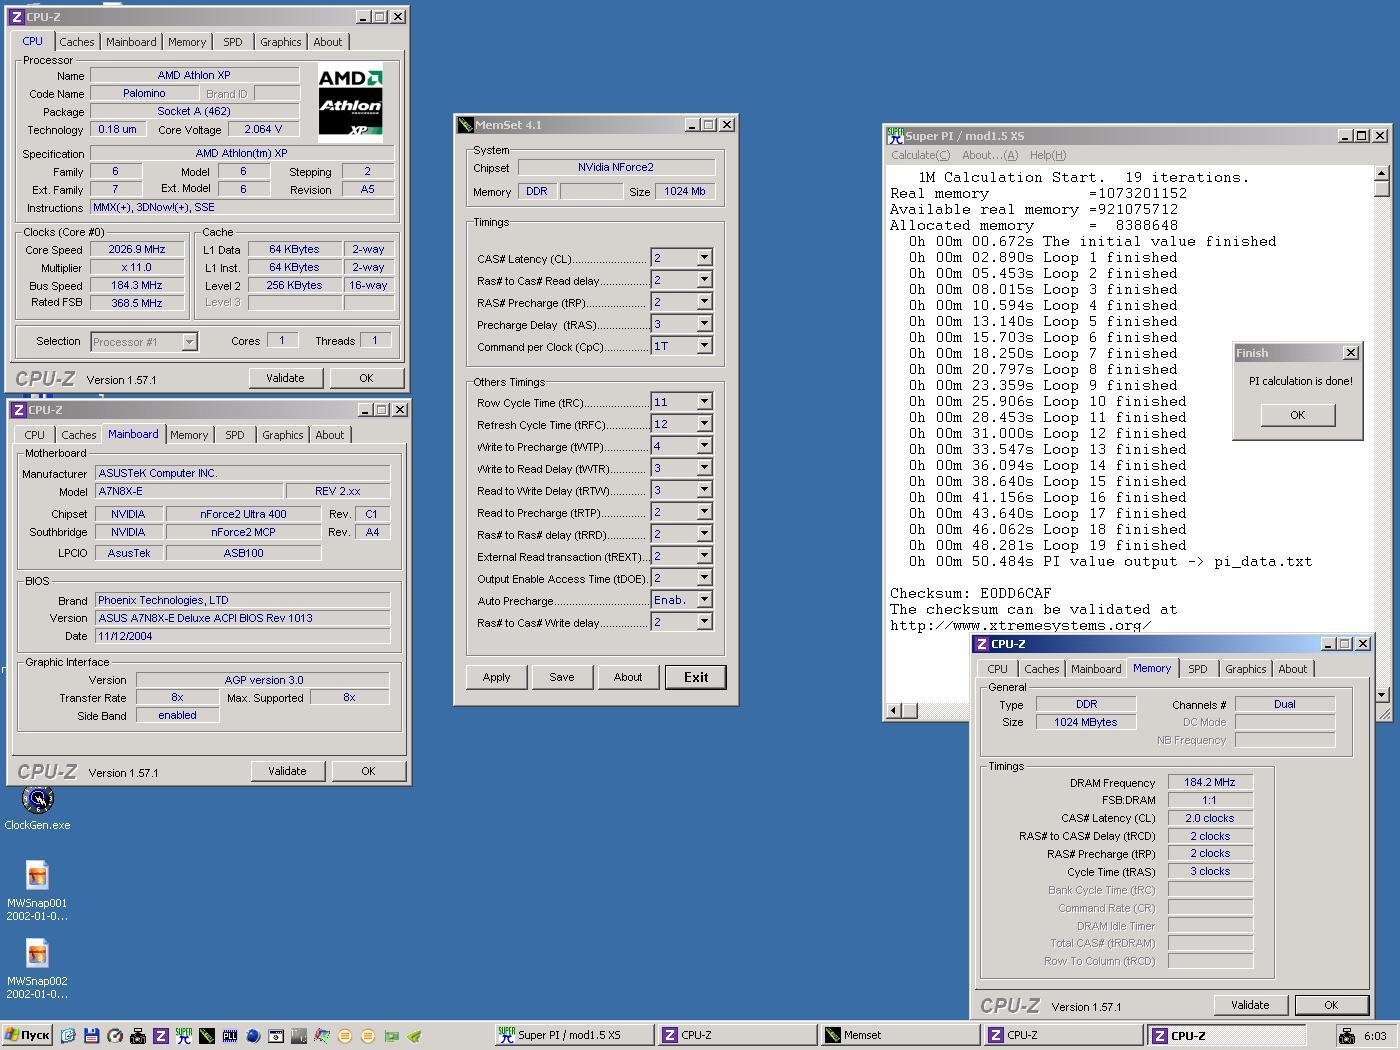This screenshot has width=1400, height=1050.
Task: Click the BIOS Date 11/12/2004 field
Action: coord(242,636)
